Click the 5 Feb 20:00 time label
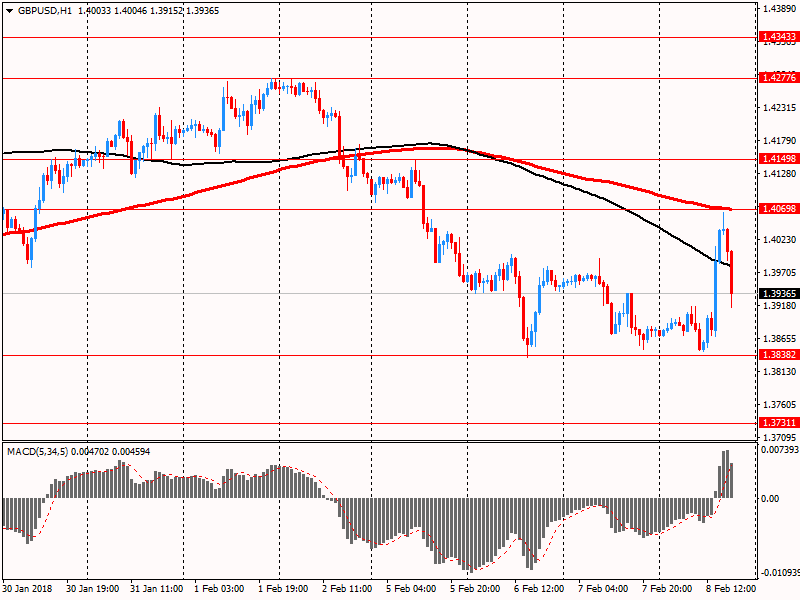The image size is (800, 600). [x=475, y=588]
